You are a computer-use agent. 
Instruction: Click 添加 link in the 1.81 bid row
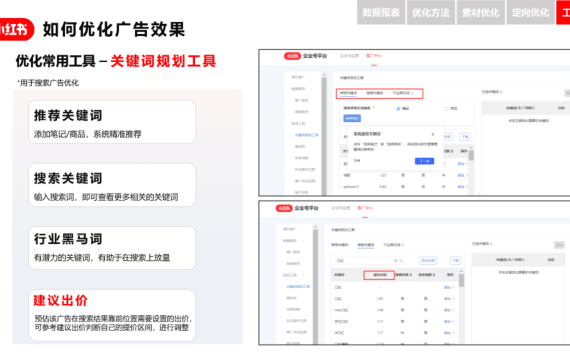[448, 299]
